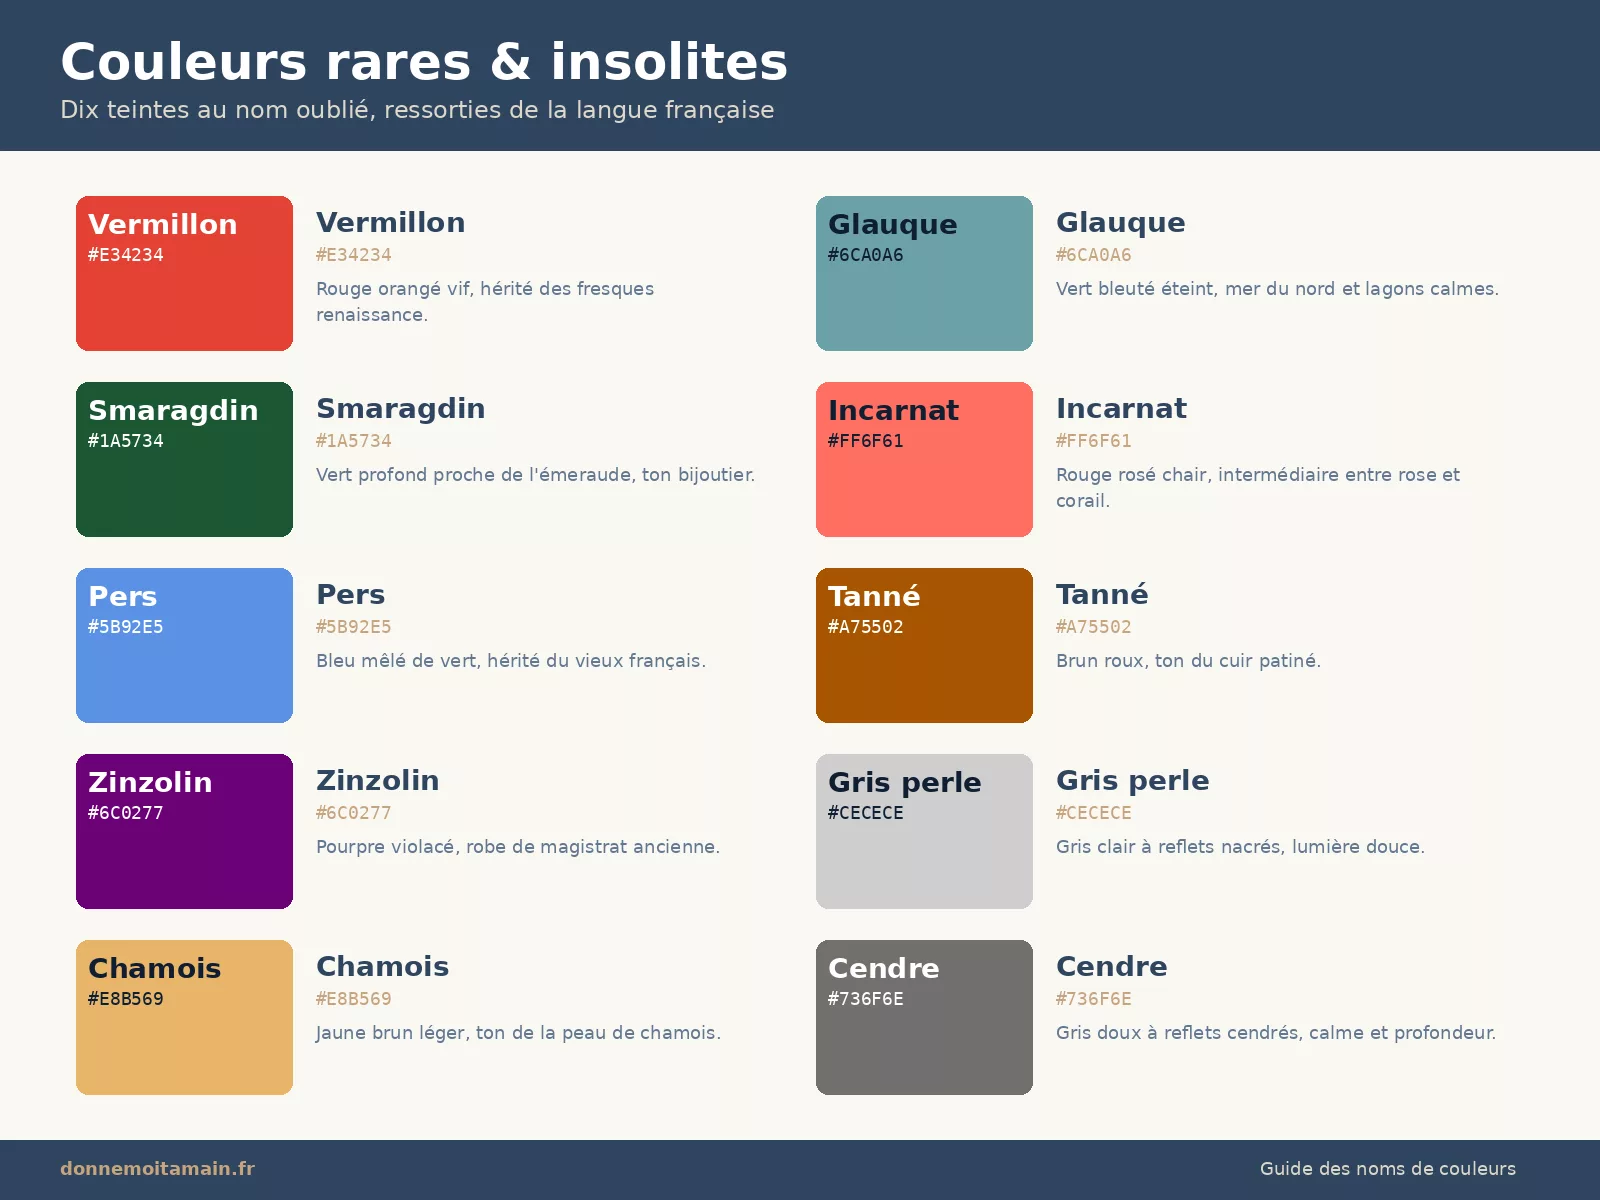Click the tan #E34234 hex code text

tap(354, 255)
